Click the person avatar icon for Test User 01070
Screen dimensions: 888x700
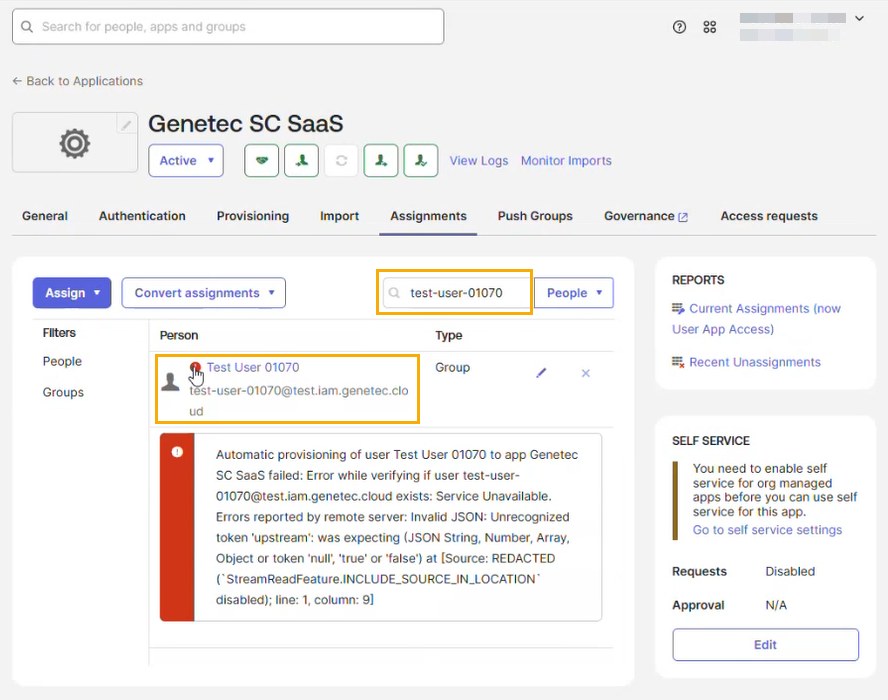[x=170, y=382]
